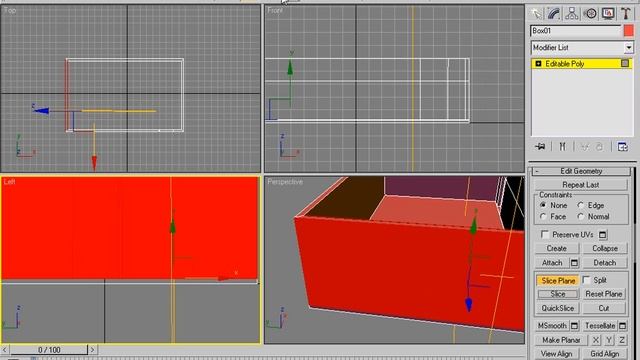Click Make Unique icon under modifier stack

585,147
